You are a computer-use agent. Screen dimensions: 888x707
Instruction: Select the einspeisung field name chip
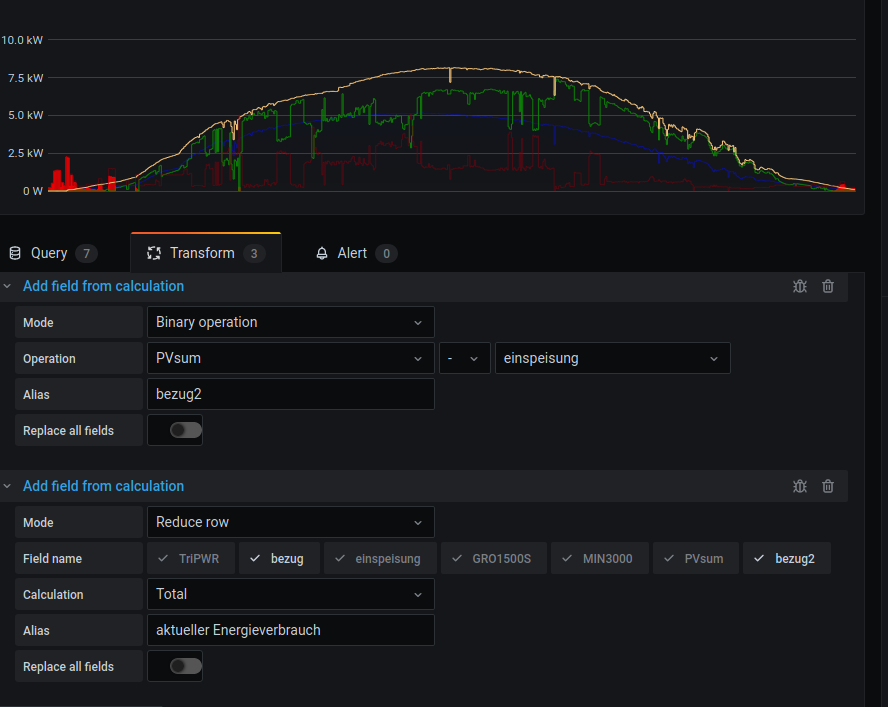click(379, 558)
